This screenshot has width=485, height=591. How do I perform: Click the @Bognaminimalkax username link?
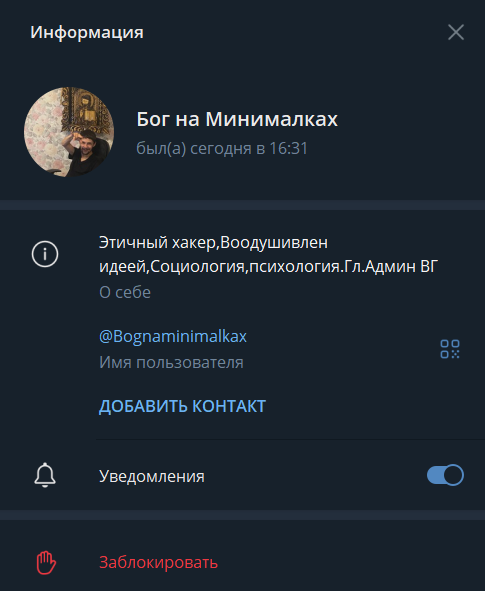click(173, 336)
